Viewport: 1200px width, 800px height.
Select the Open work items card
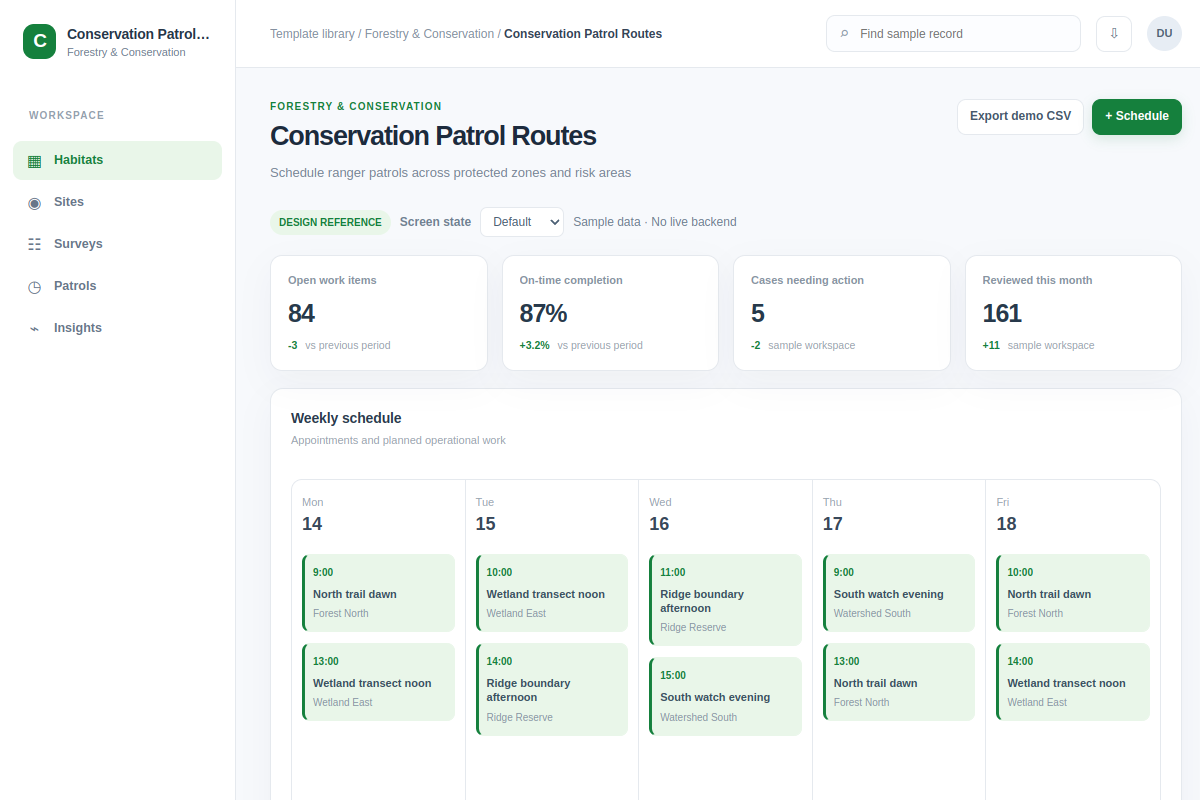click(x=379, y=313)
